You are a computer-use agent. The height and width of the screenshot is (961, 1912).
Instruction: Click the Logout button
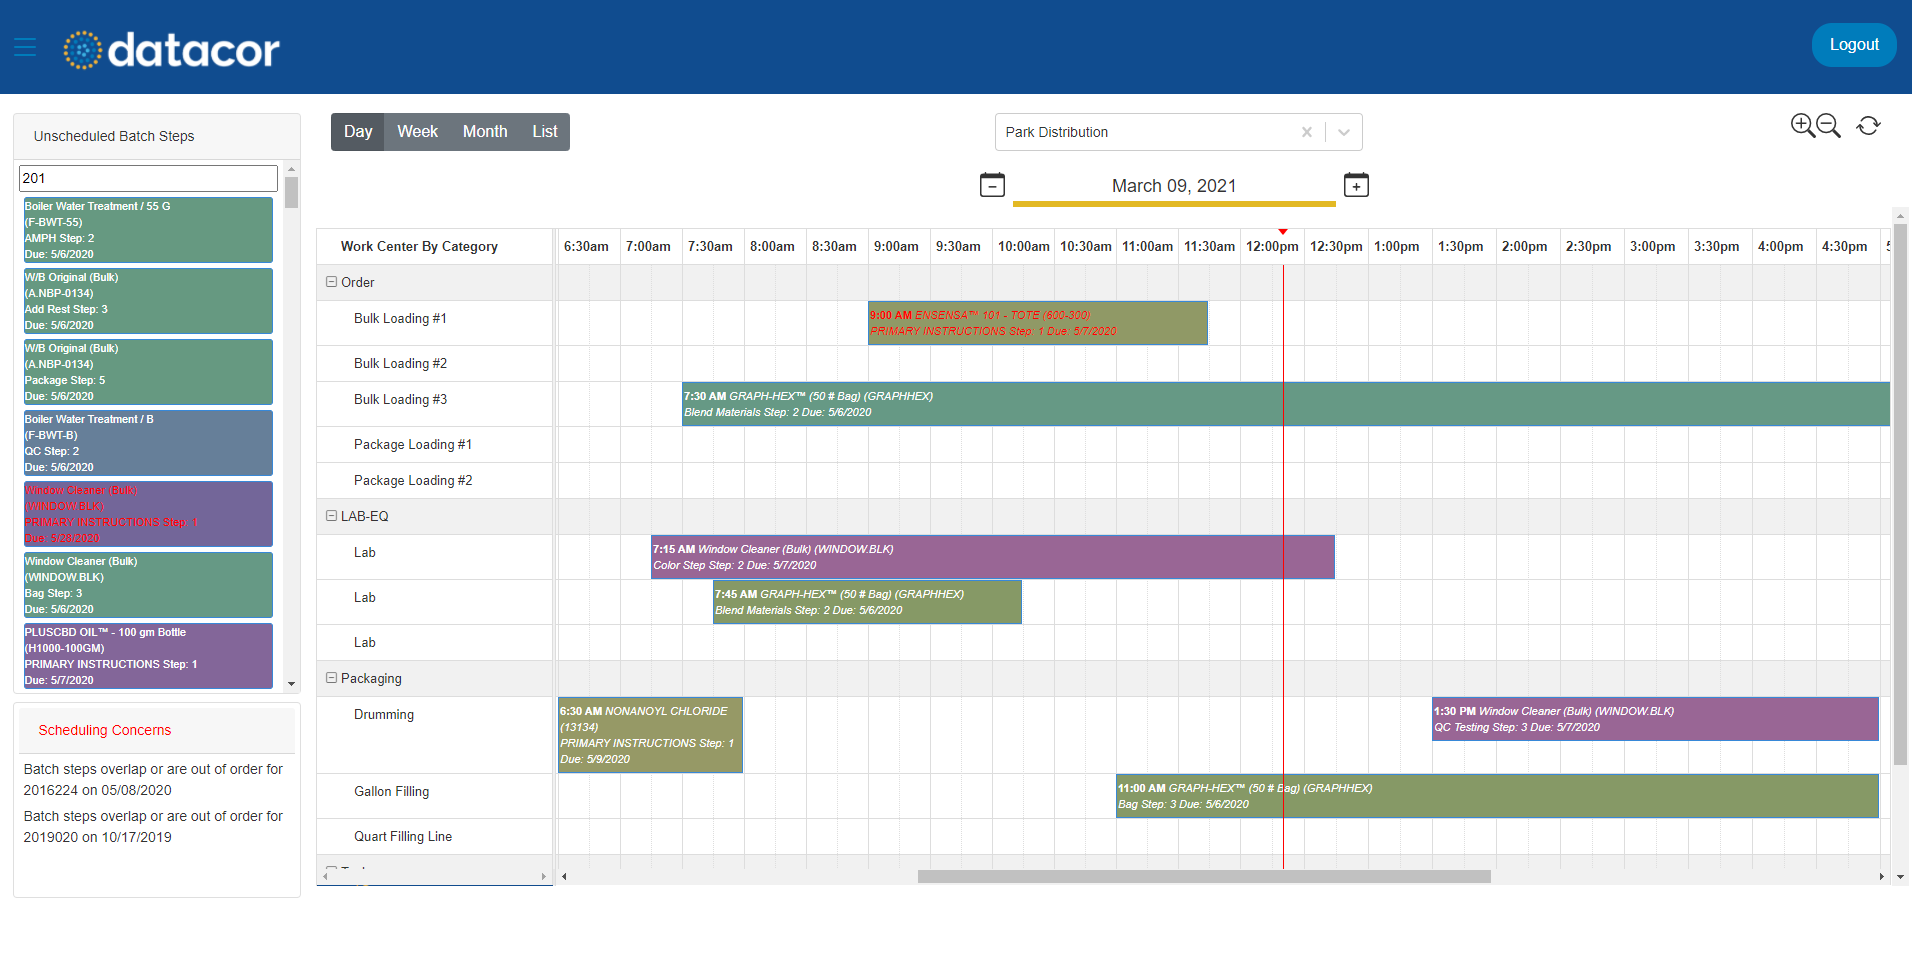click(1853, 44)
